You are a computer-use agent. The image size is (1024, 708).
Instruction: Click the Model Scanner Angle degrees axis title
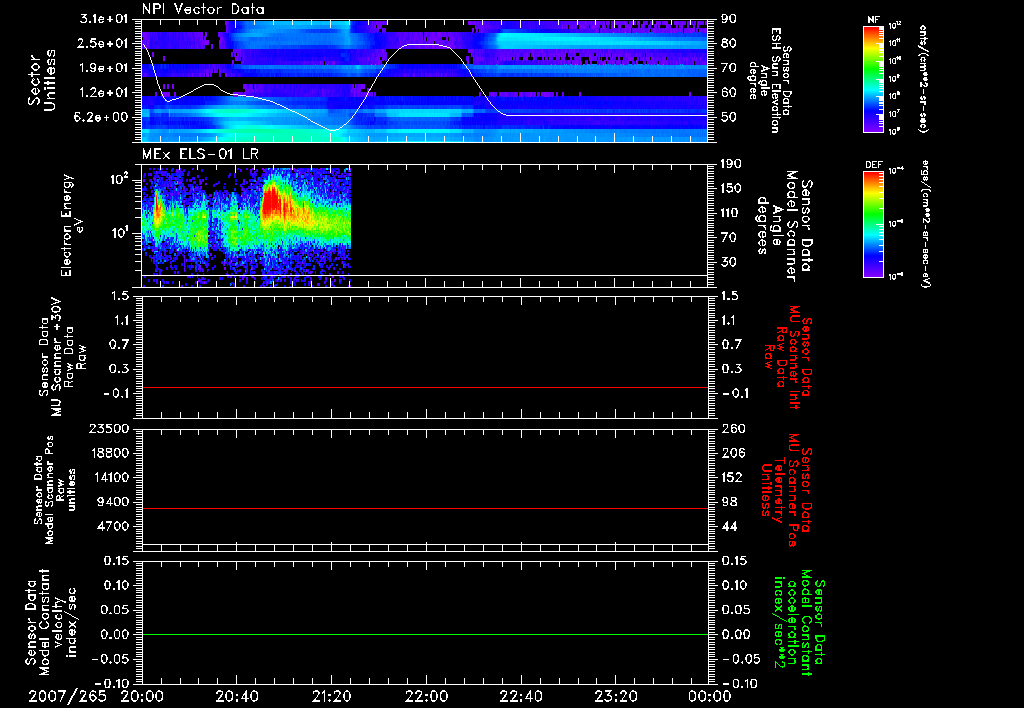786,226
